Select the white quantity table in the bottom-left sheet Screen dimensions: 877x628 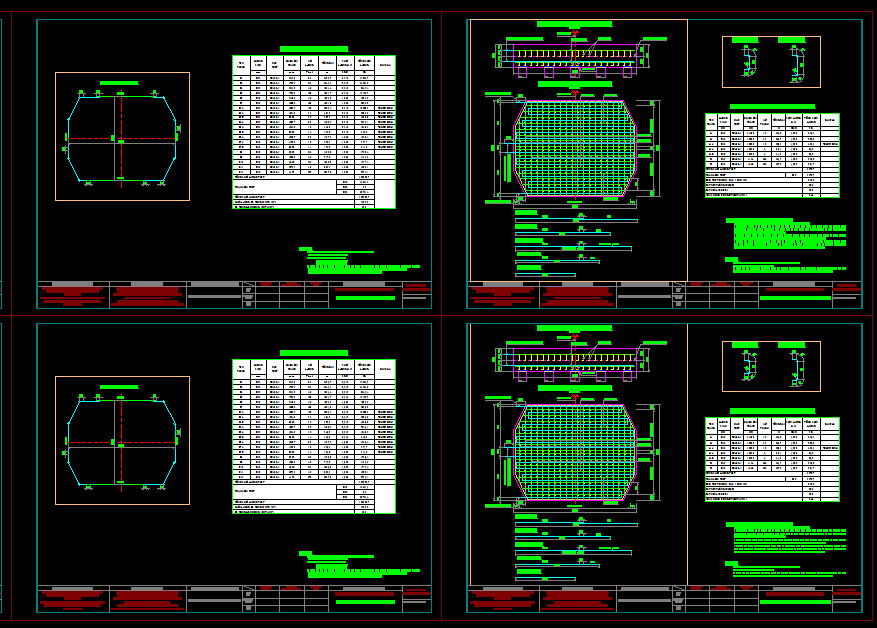pyautogui.click(x=314, y=436)
